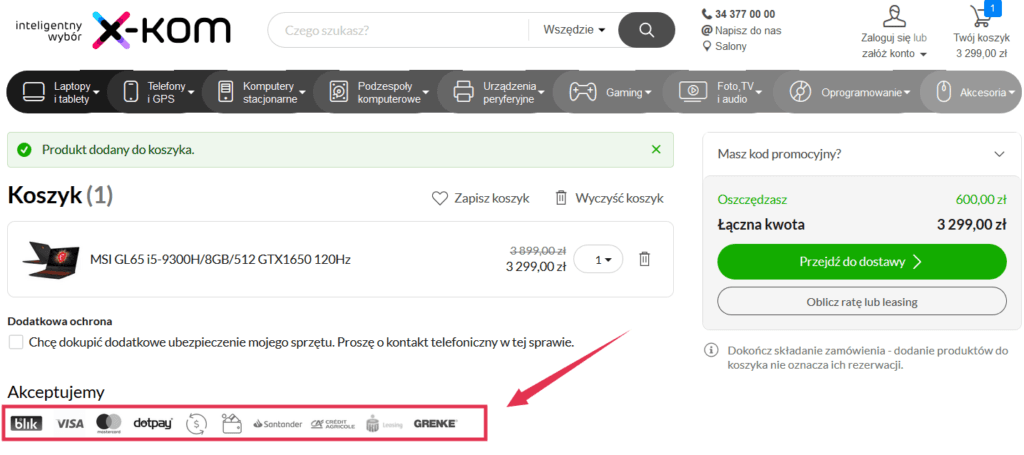Viewport: 1024px width, 455px height.
Task: Click the Twój koszyk label
Action: pyautogui.click(x=981, y=38)
